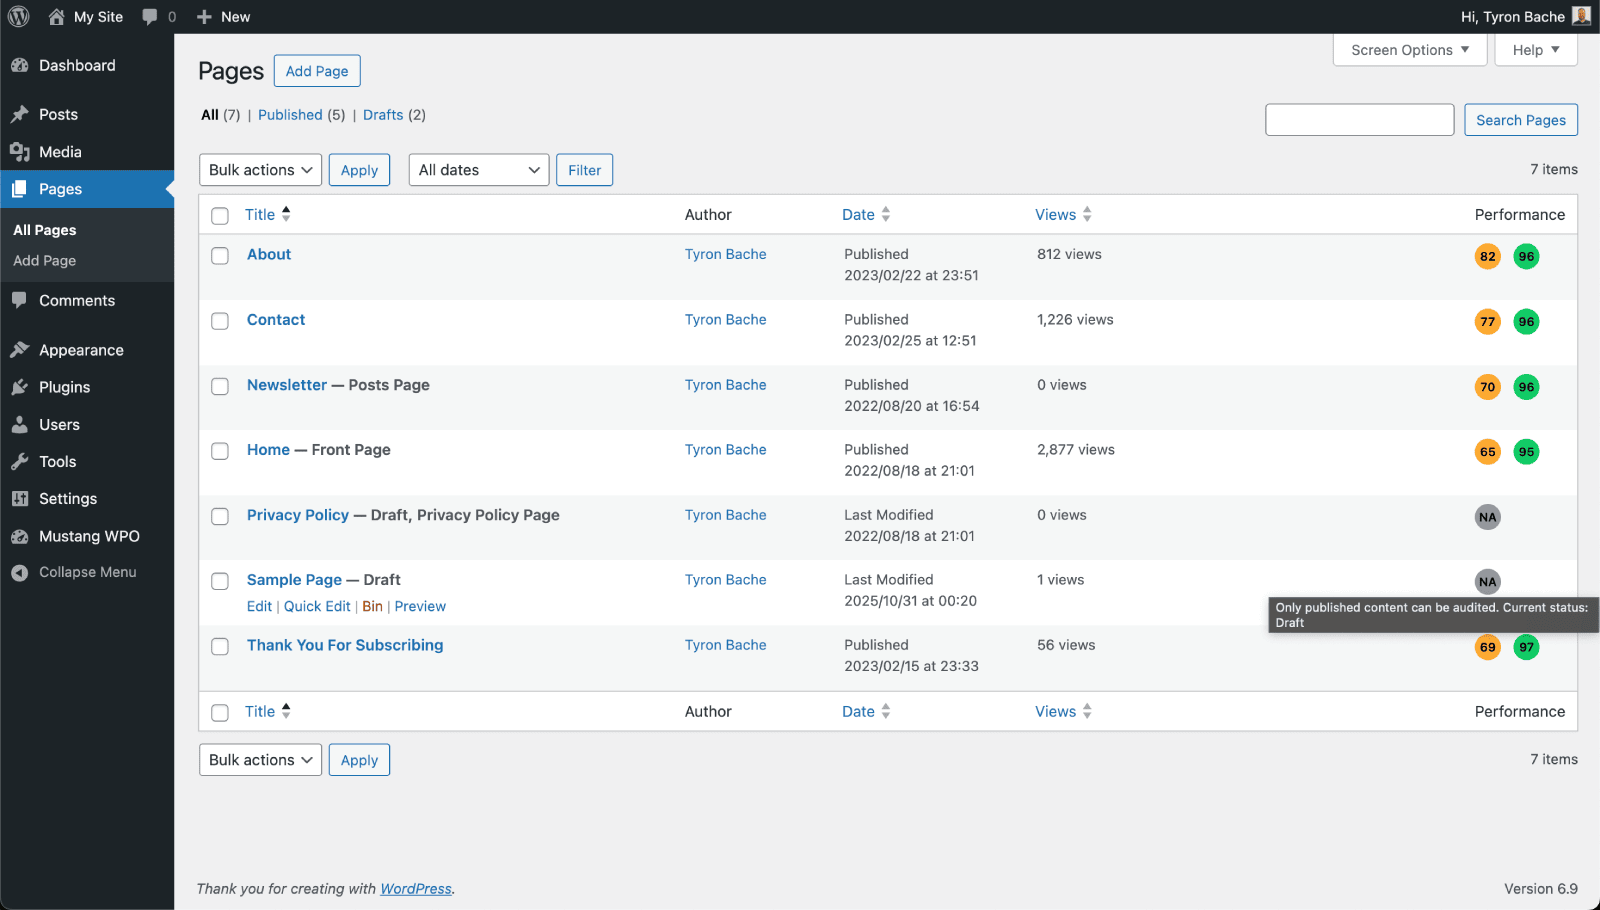Screen dimensions: 1600x910
Task: Open the Tools wrench icon
Action: [20, 461]
